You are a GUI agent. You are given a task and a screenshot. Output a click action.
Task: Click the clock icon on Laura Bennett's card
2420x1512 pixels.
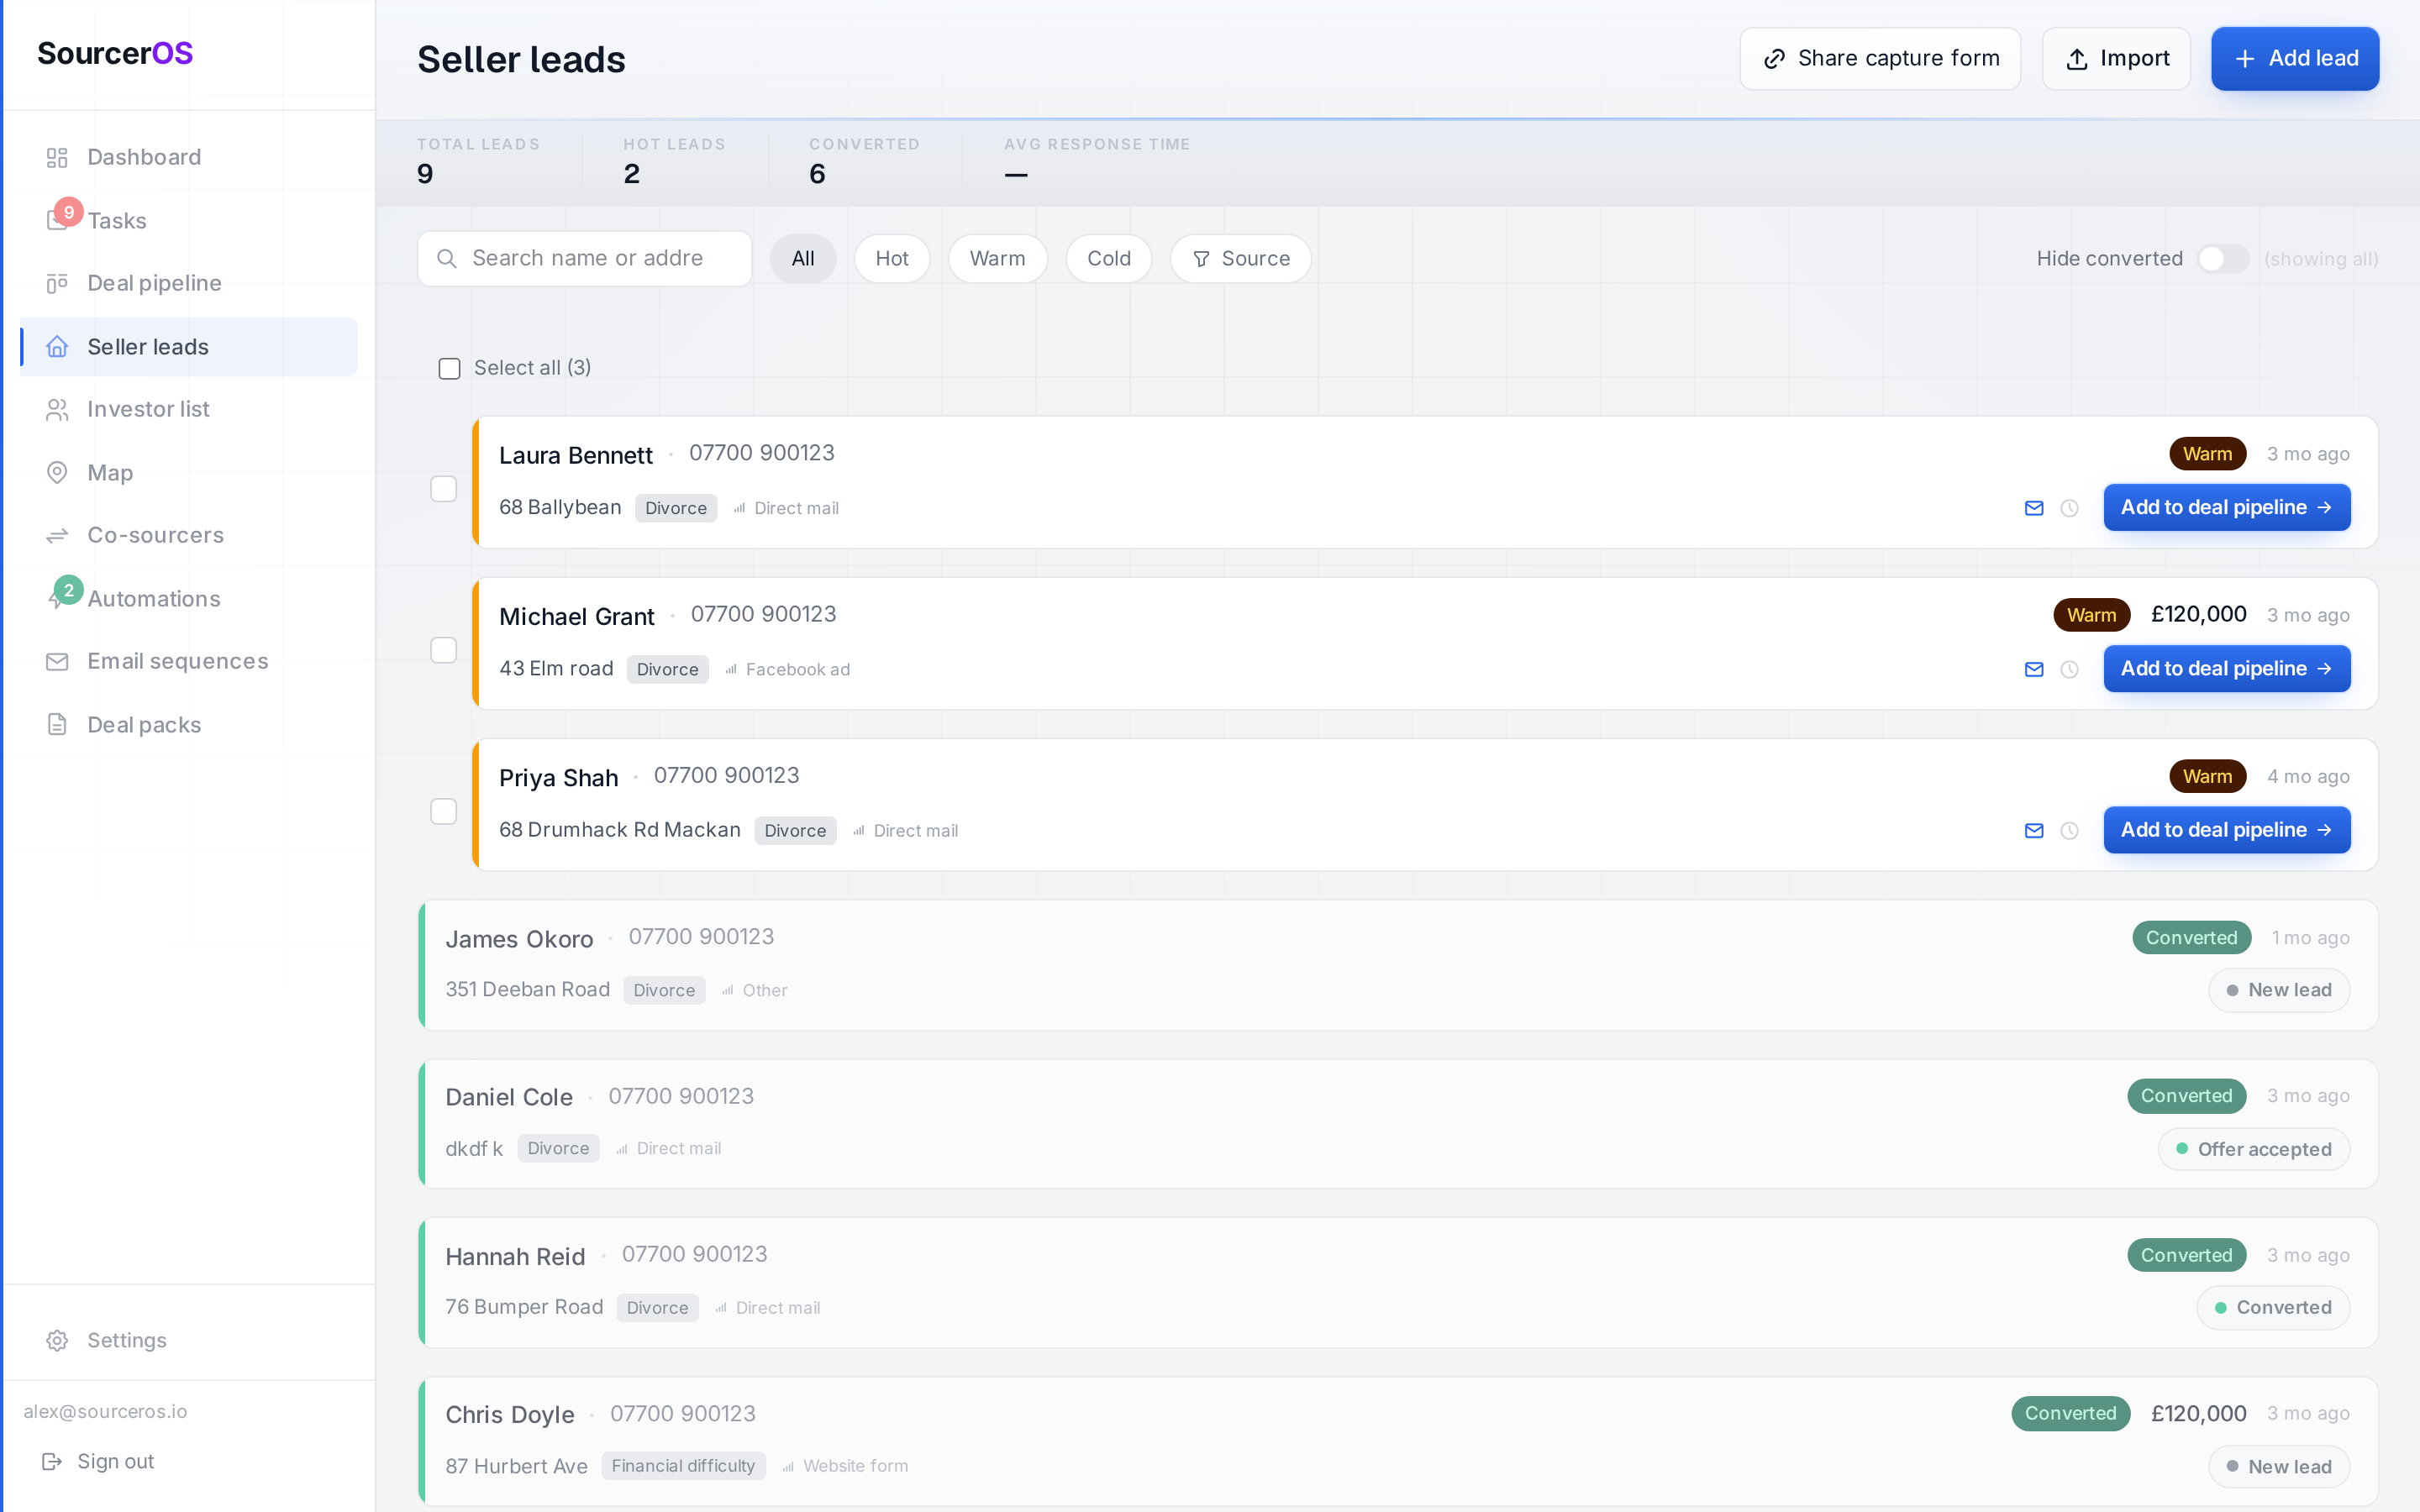2070,508
